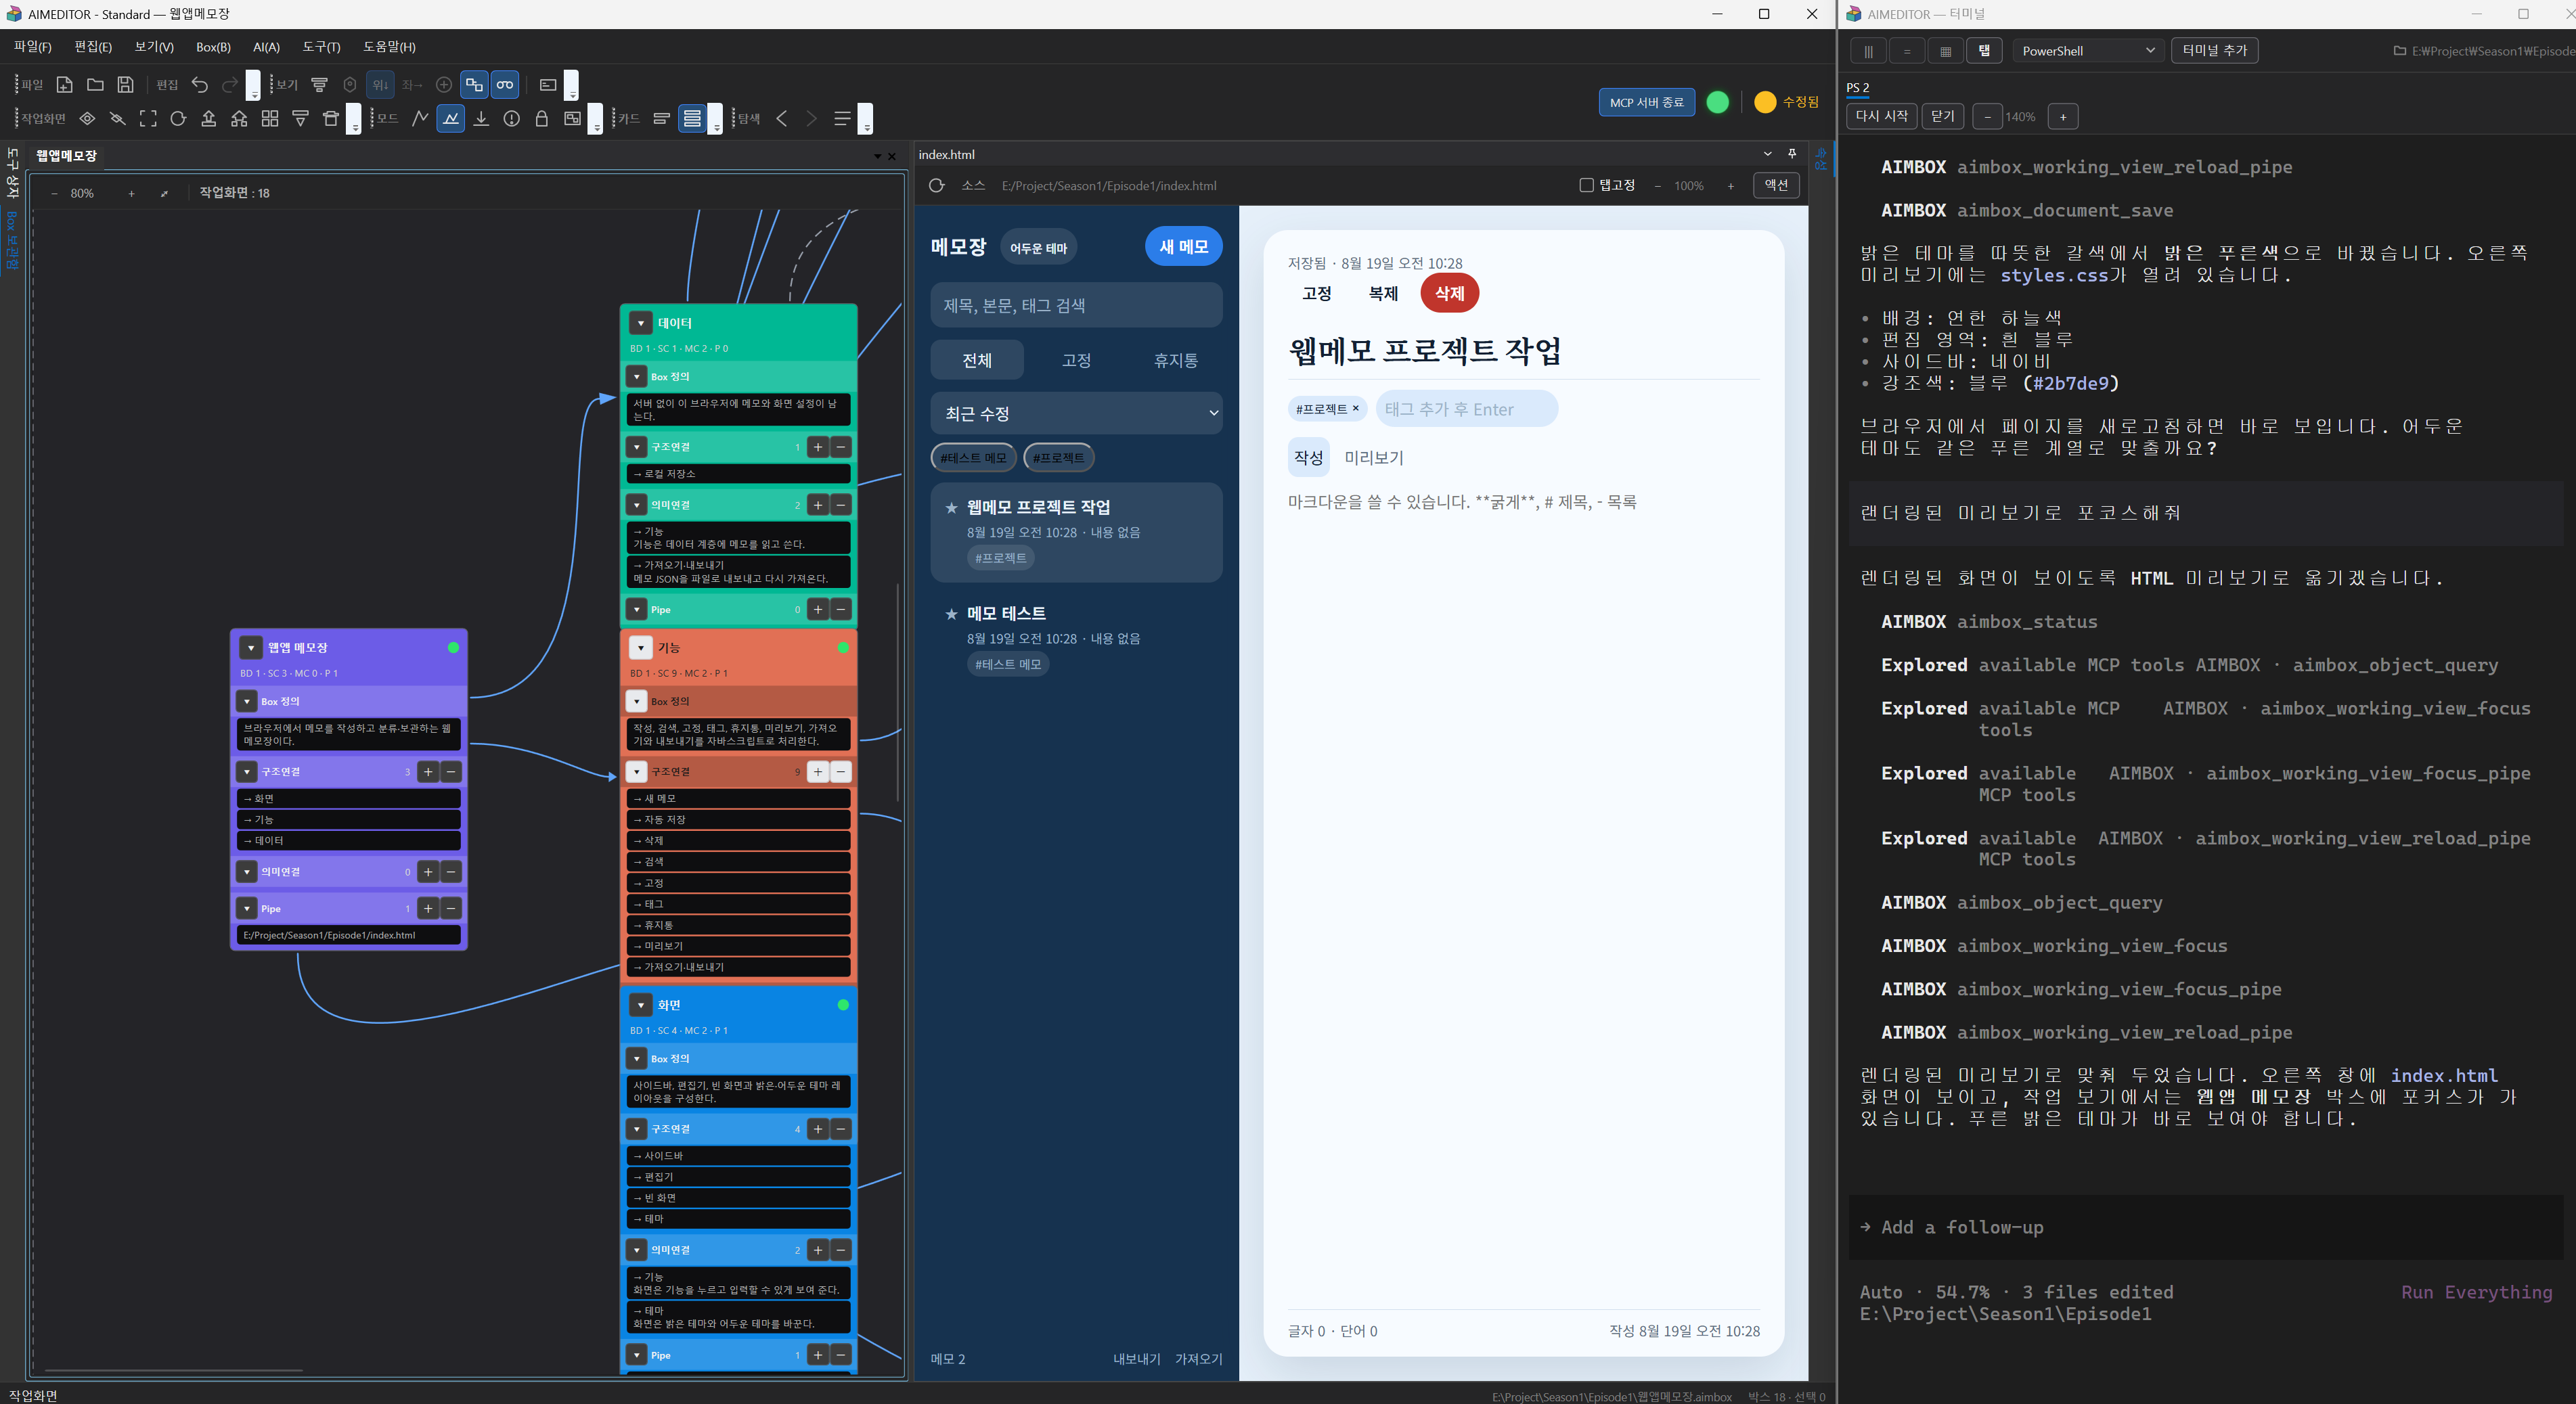Click the undo arrow icon in the 편집 toolbar
Viewport: 2576px width, 1404px height.
[x=200, y=85]
